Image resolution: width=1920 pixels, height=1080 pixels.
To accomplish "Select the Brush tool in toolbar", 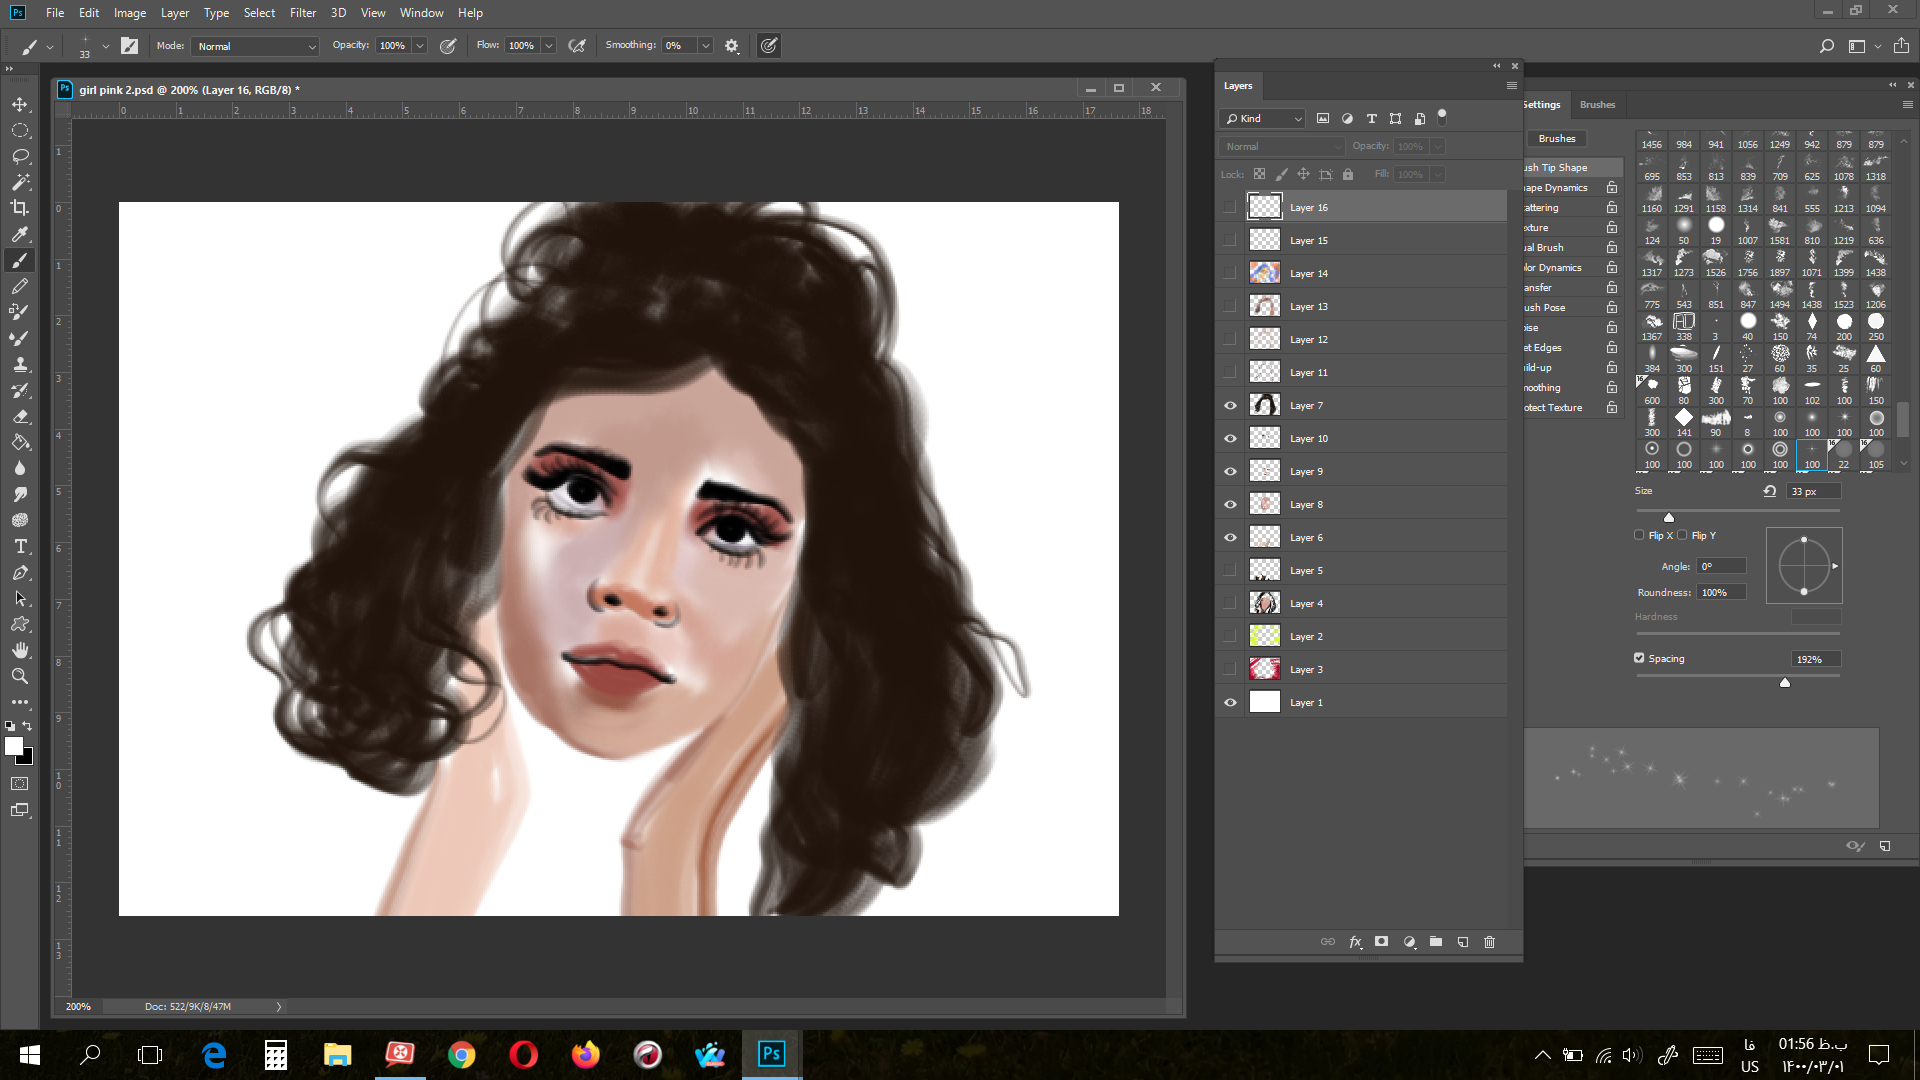I will [x=20, y=260].
